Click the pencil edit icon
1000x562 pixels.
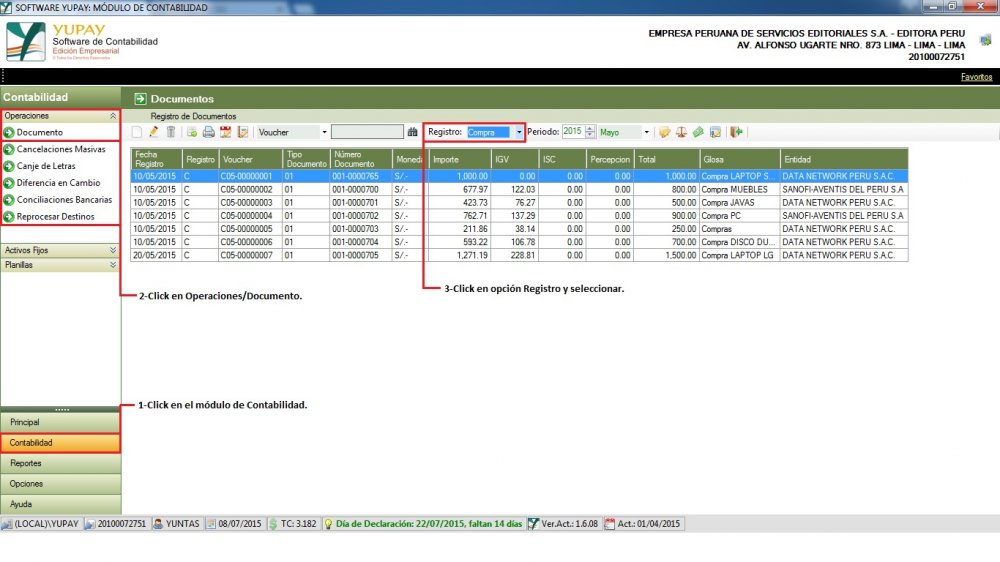pos(154,132)
